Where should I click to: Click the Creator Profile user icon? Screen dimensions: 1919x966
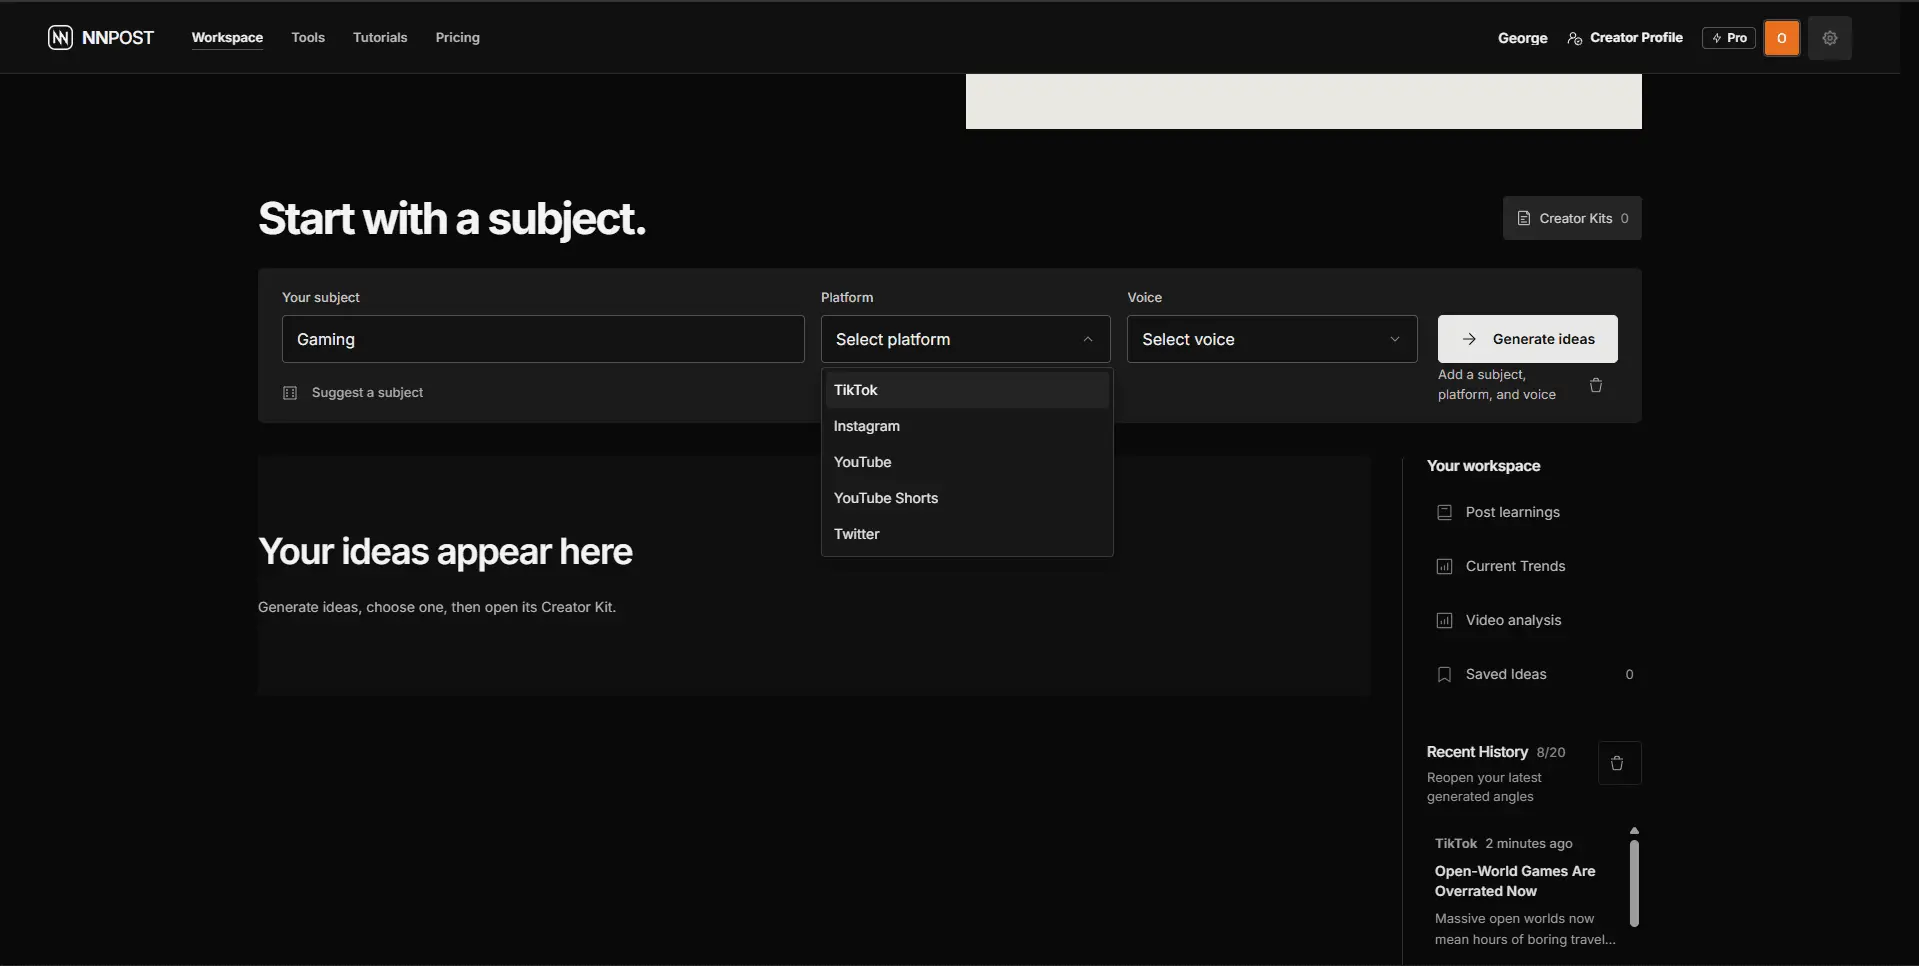[1575, 38]
